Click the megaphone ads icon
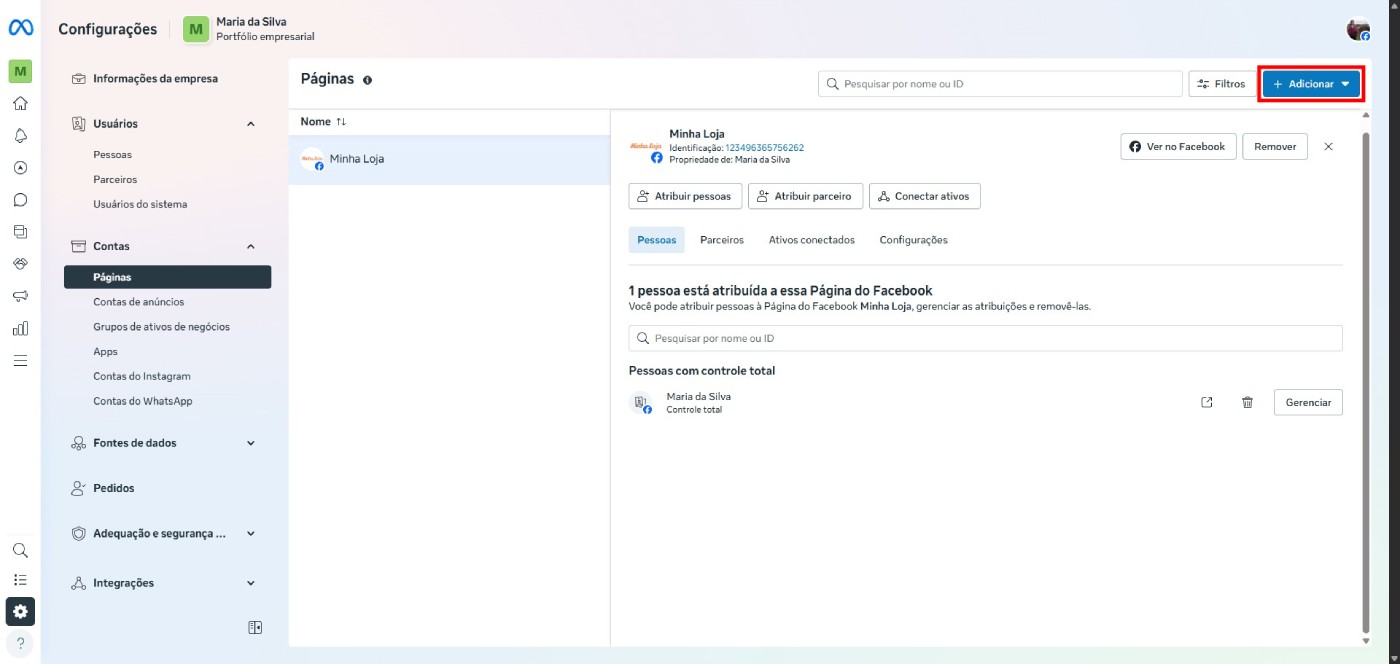 (x=20, y=296)
